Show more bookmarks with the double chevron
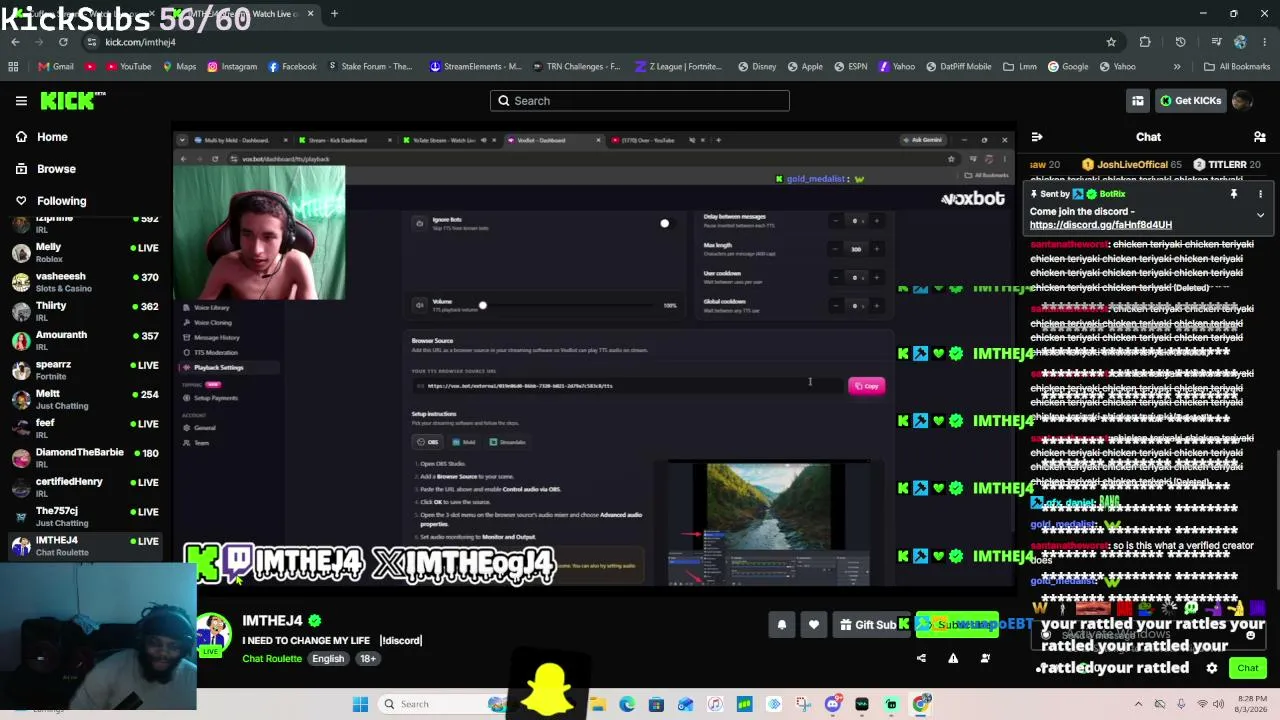The width and height of the screenshot is (1280, 720). 1177,67
